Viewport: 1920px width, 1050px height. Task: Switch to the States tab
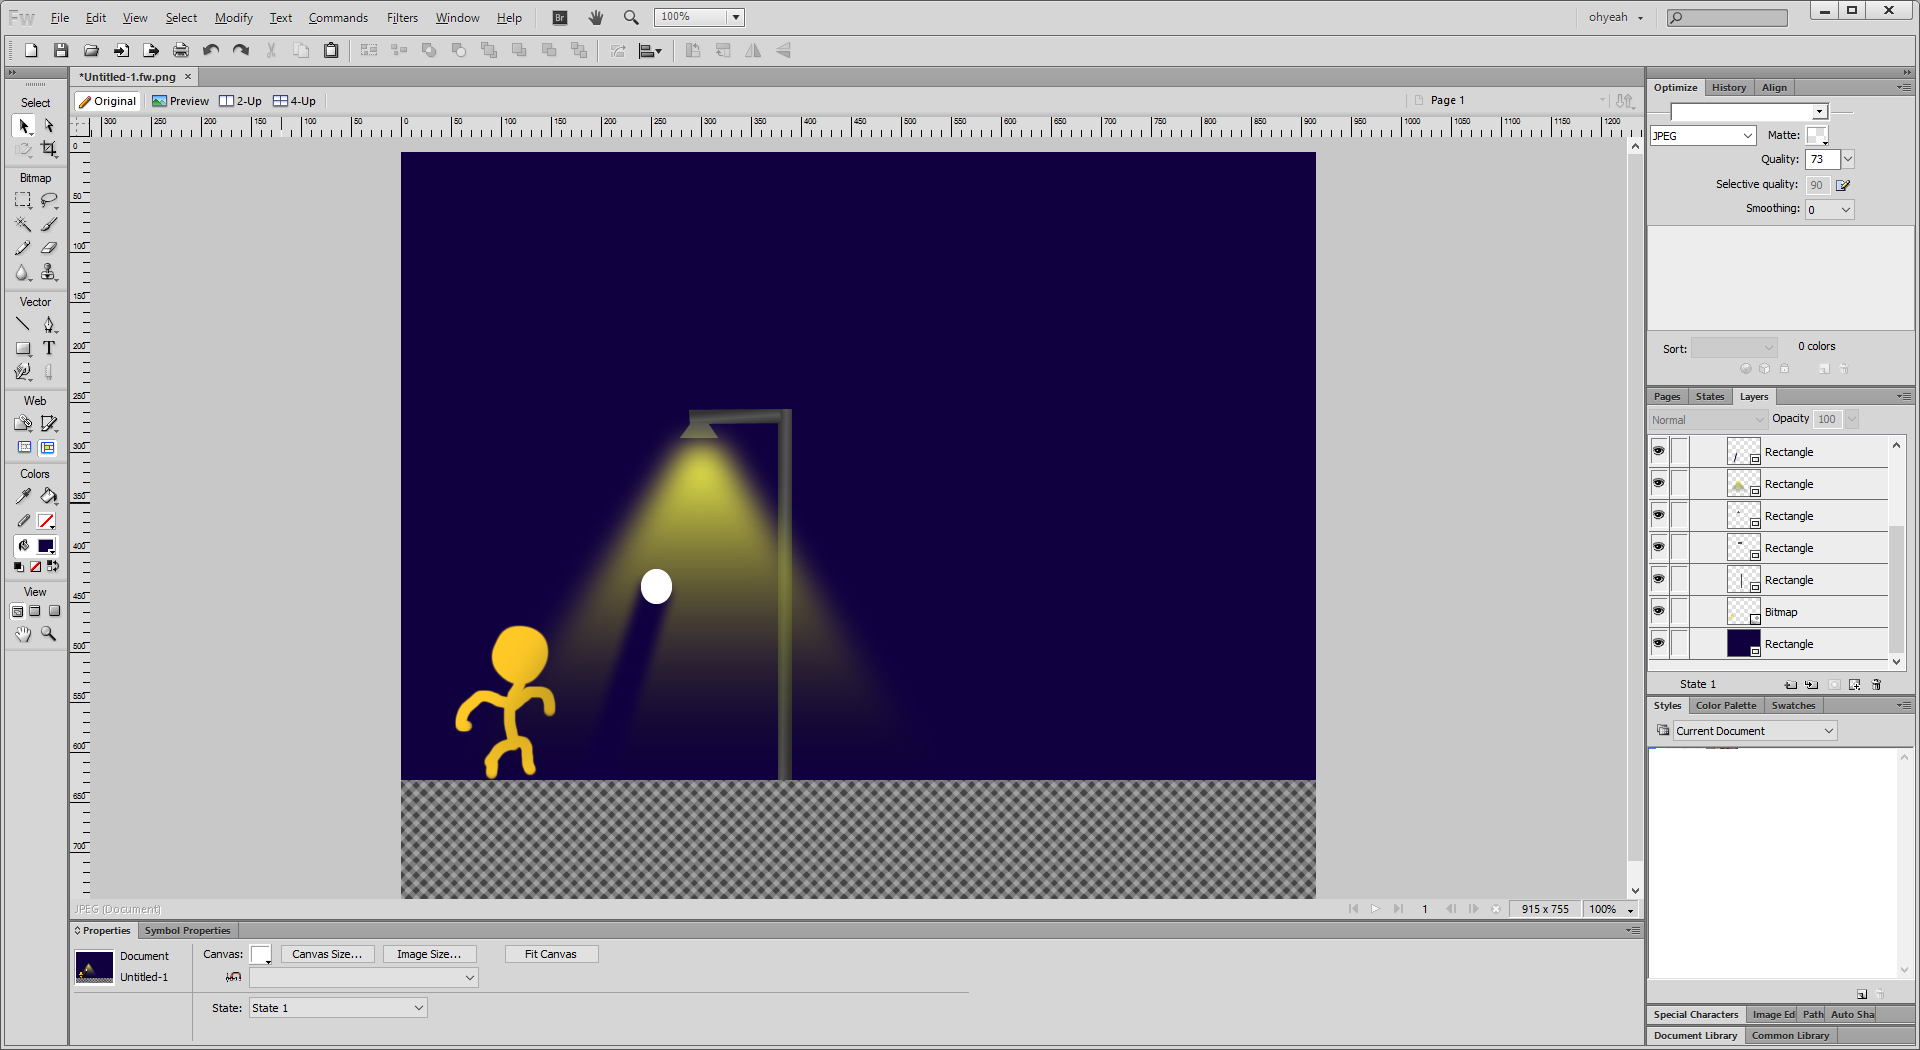(1710, 397)
